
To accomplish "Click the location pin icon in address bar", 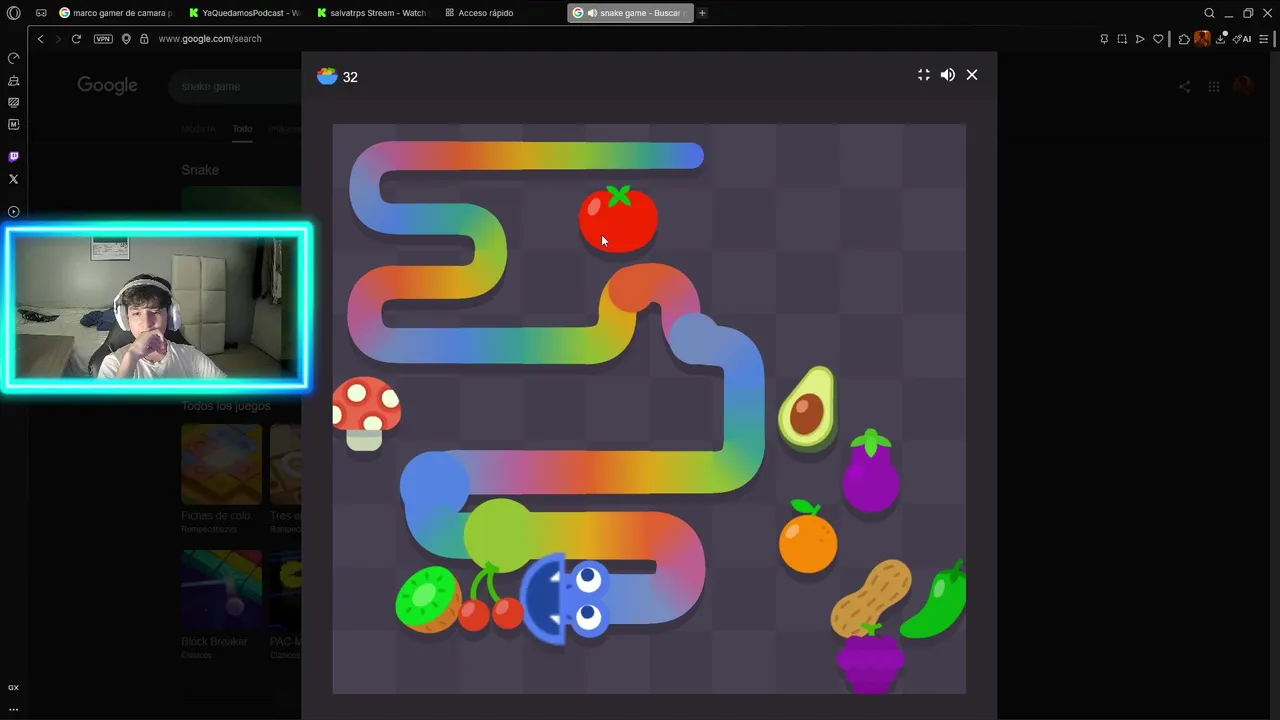I will tap(126, 39).
